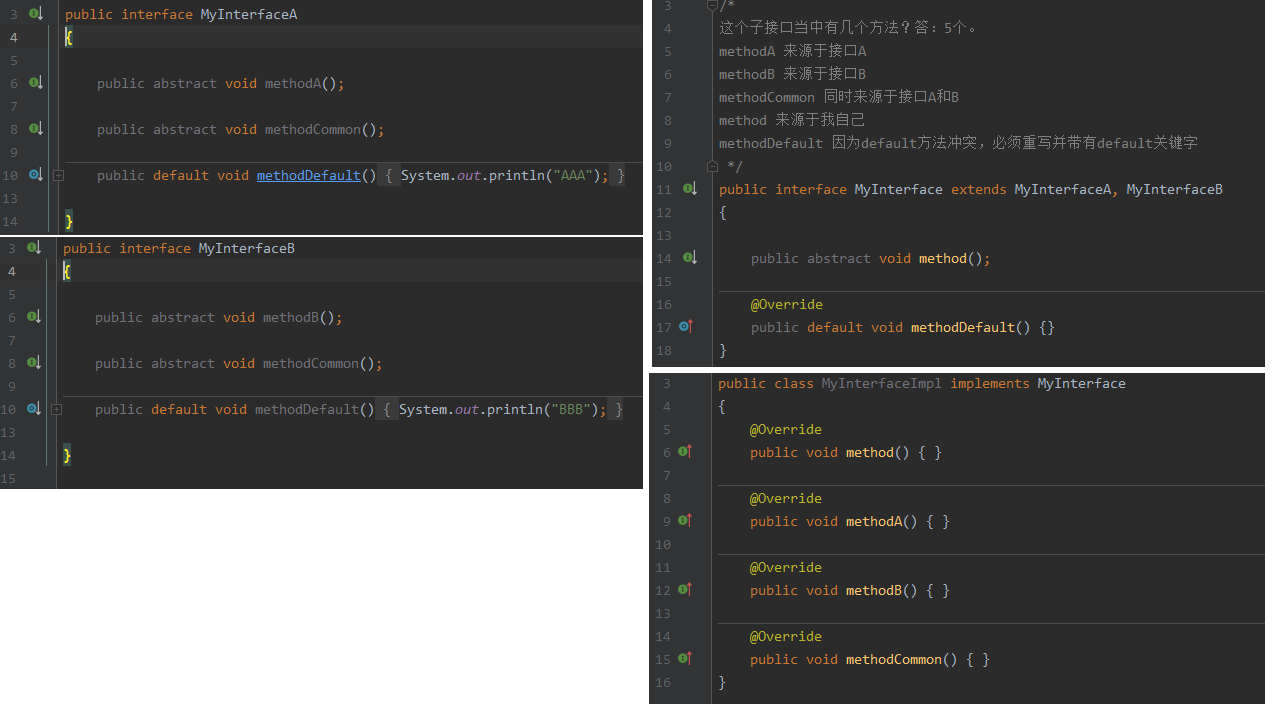Click 'MyInterfaceImpl' class name in class declaration

(882, 383)
